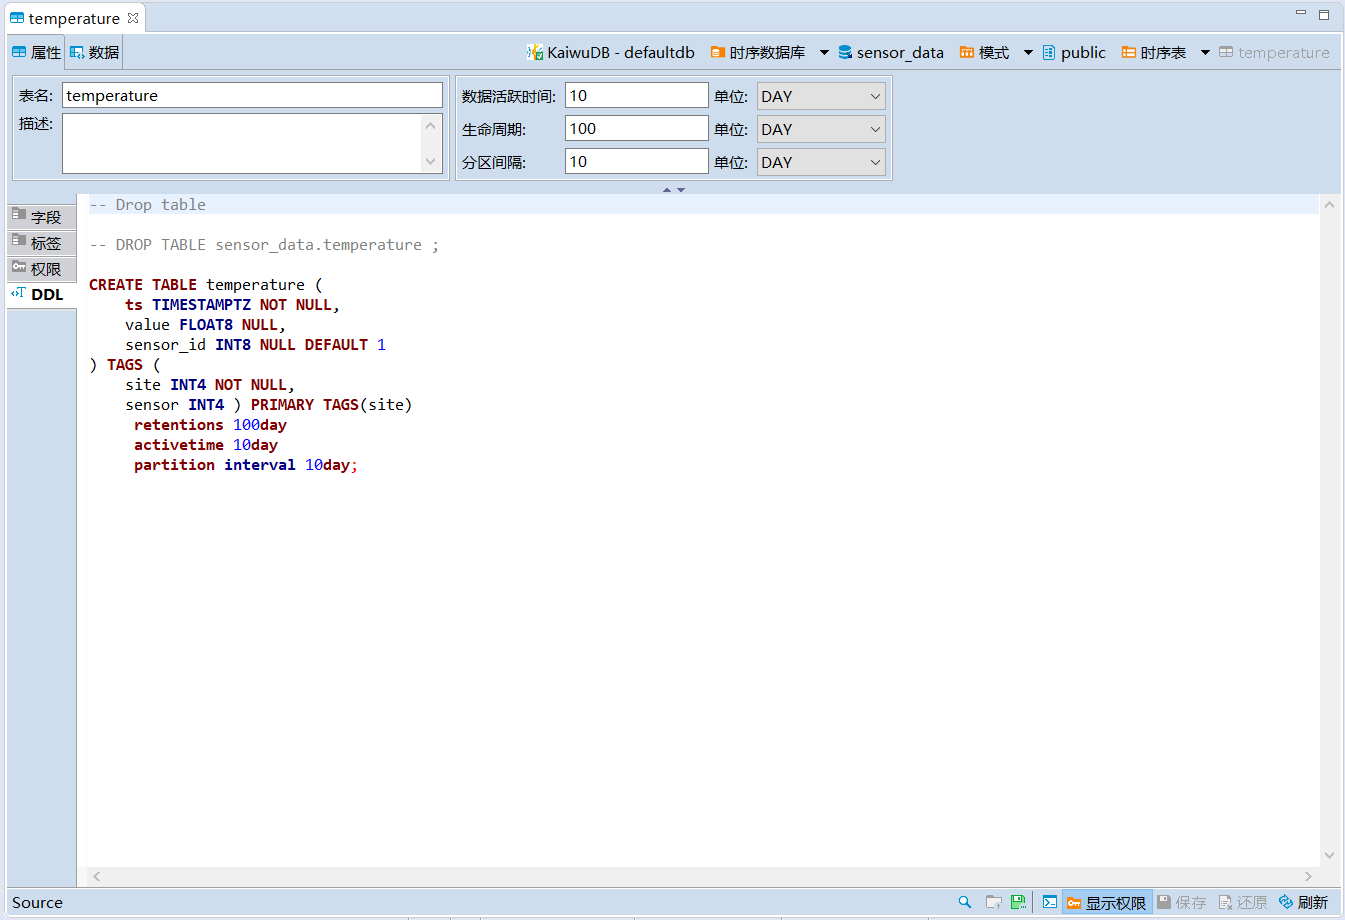This screenshot has height=920, width=1345.
Task: Click the sensor_data database breadcrumb
Action: (890, 53)
